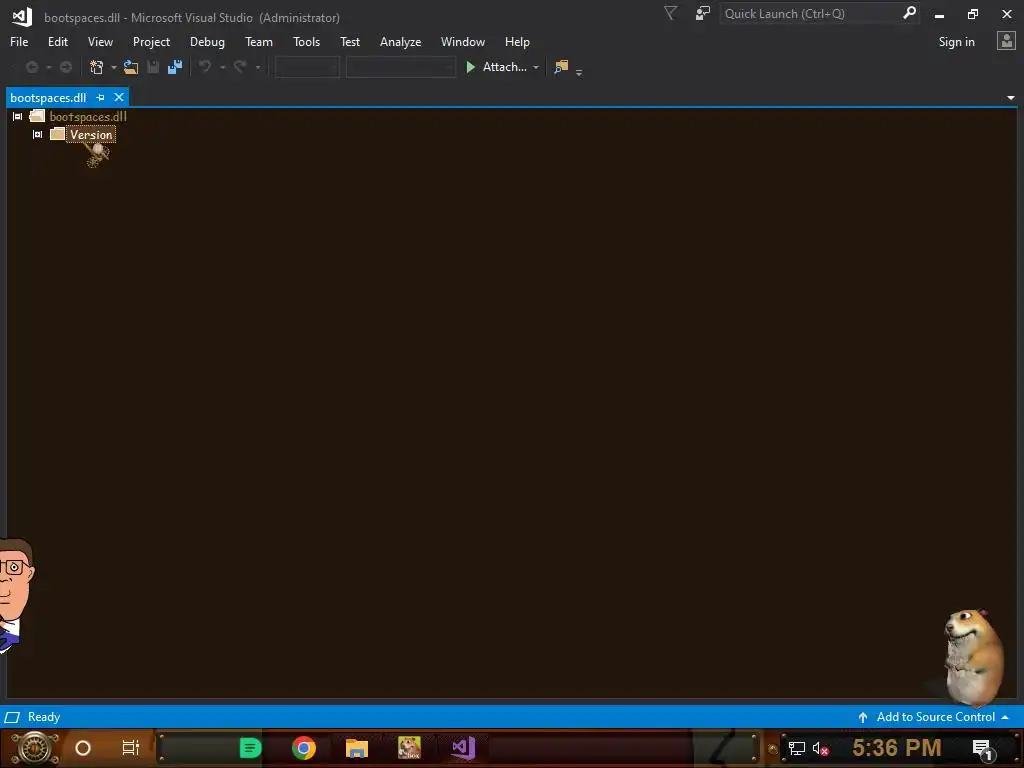Open the View menu
Image resolution: width=1024 pixels, height=768 pixels.
pyautogui.click(x=100, y=42)
